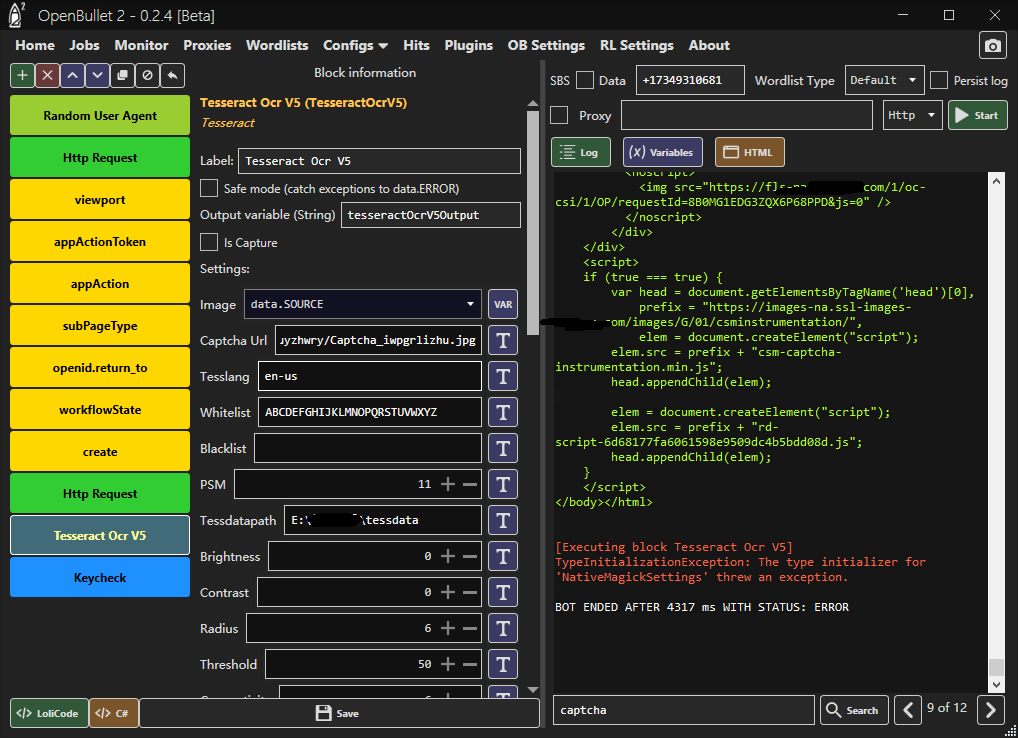The image size is (1018, 738).
Task: Switch to the HTML tab
Action: coord(749,152)
